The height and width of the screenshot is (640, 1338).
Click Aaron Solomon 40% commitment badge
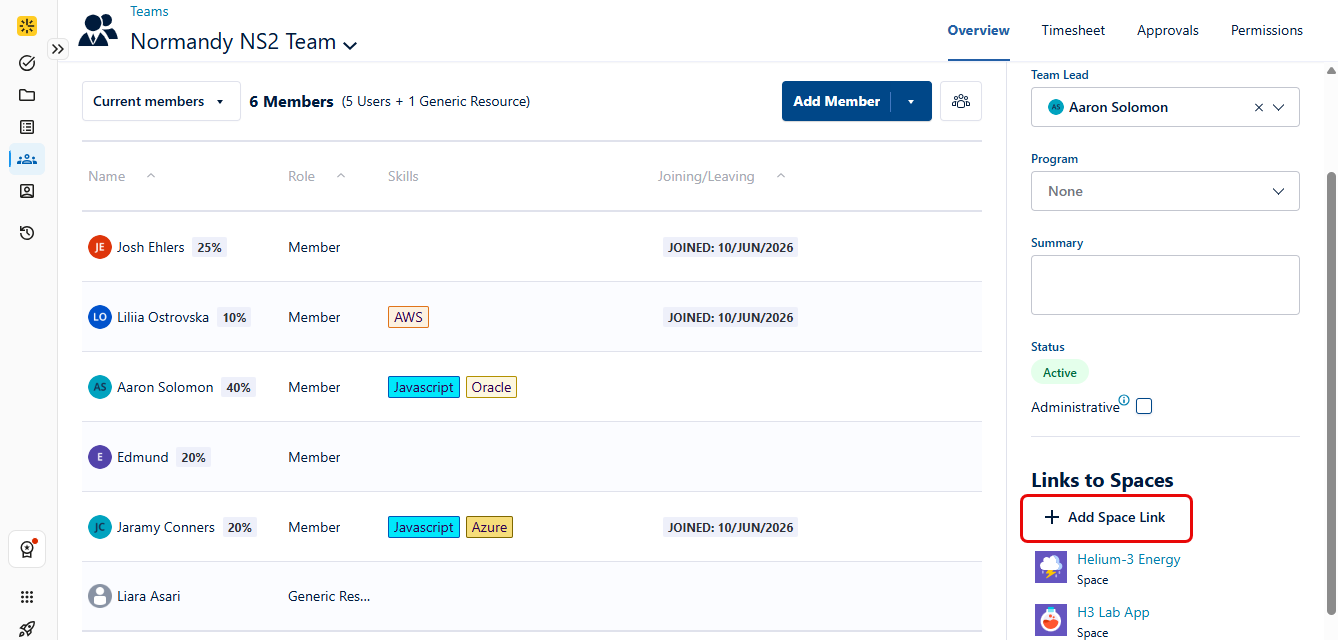[x=238, y=387]
